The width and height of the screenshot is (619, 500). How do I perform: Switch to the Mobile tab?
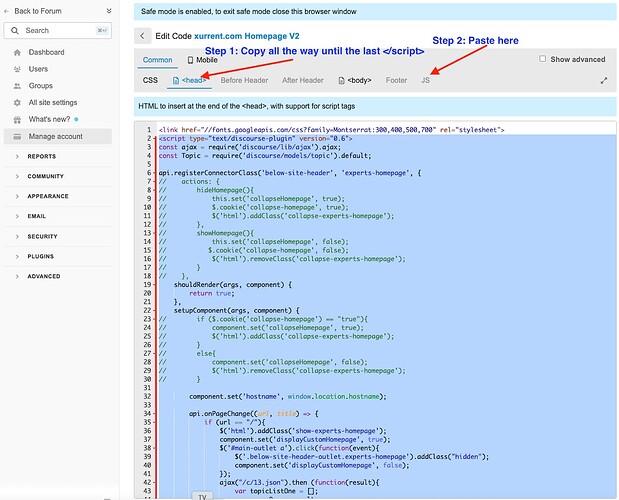pos(203,60)
